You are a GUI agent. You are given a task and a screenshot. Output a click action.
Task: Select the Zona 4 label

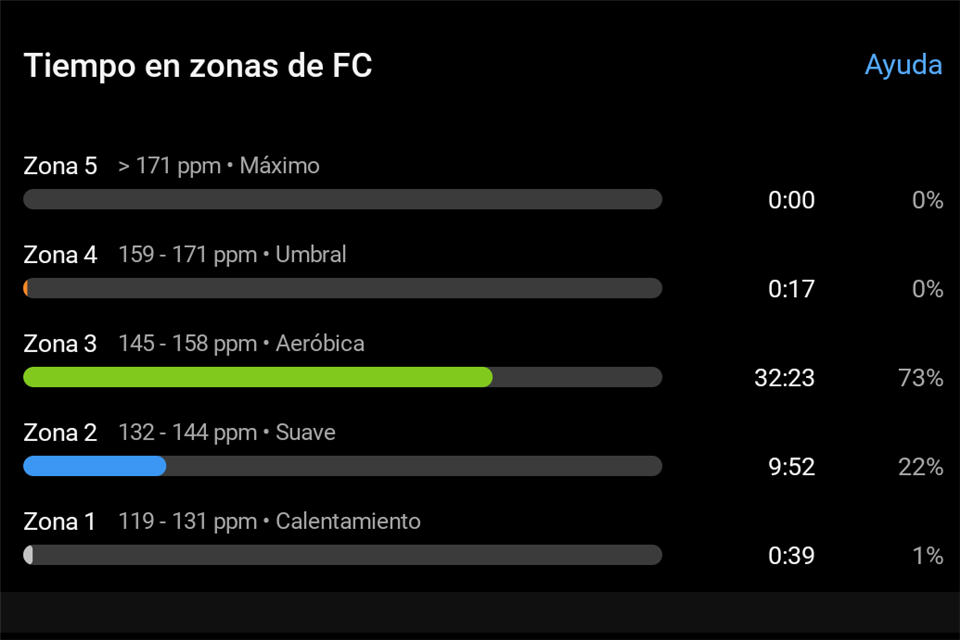[60, 255]
